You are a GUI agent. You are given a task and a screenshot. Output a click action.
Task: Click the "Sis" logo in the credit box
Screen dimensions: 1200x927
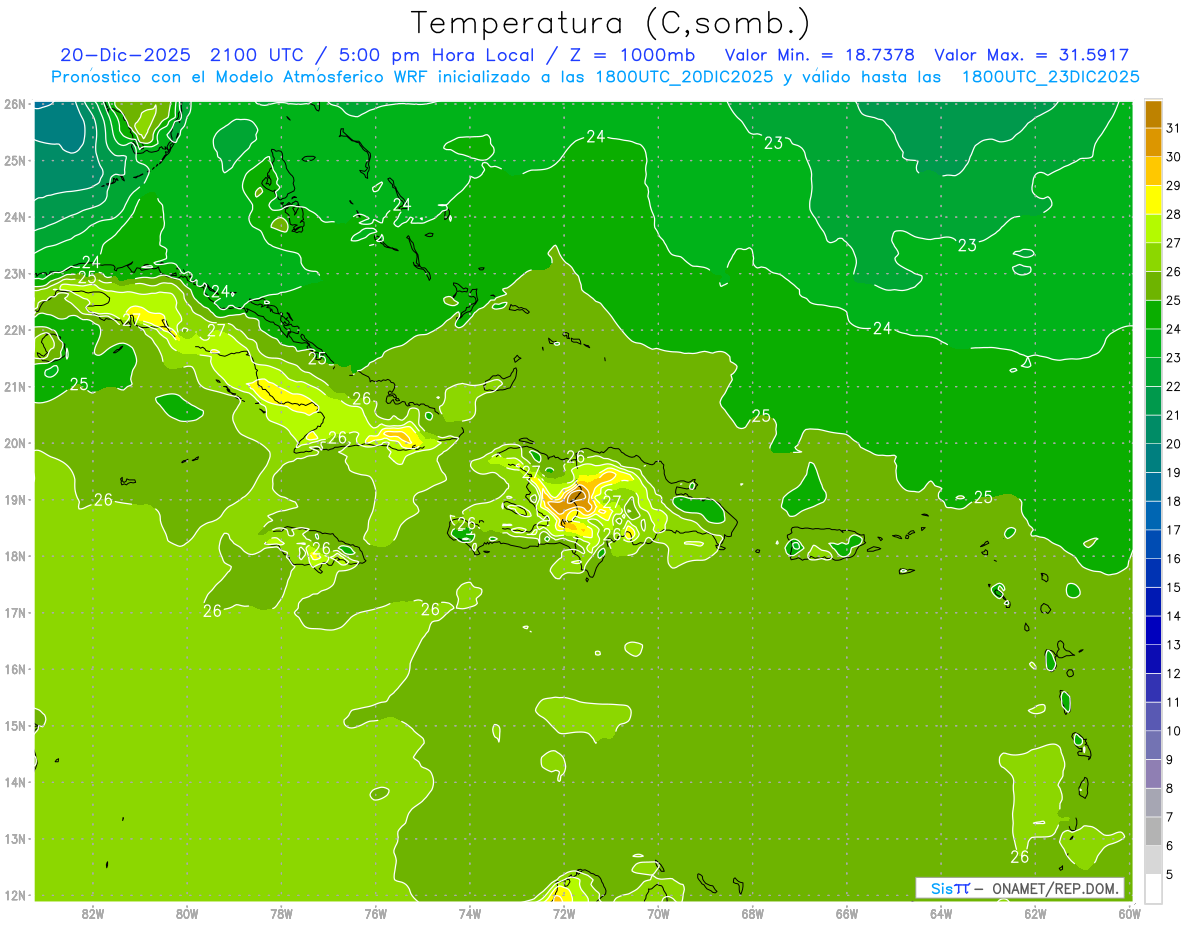[x=941, y=888]
